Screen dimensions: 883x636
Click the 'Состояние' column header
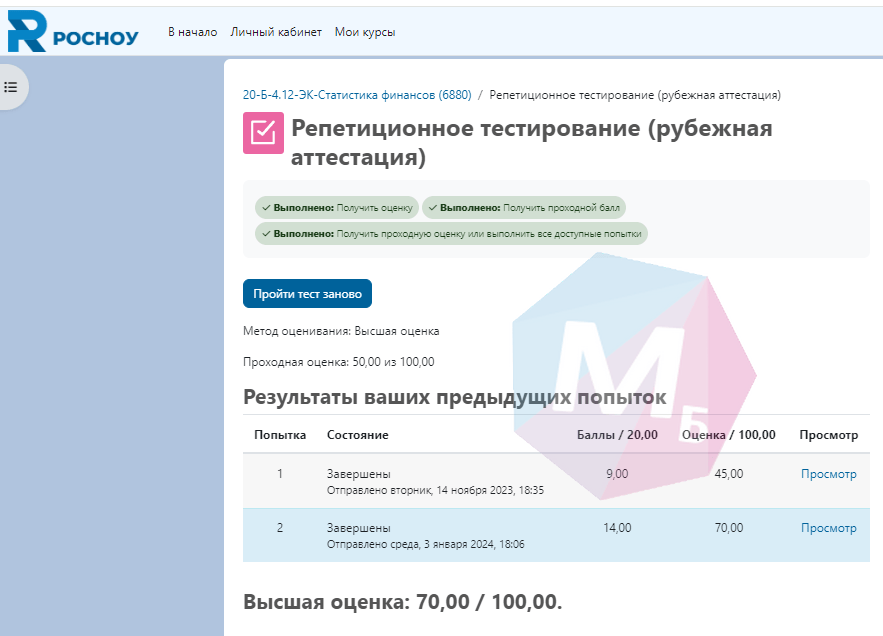[x=357, y=435]
